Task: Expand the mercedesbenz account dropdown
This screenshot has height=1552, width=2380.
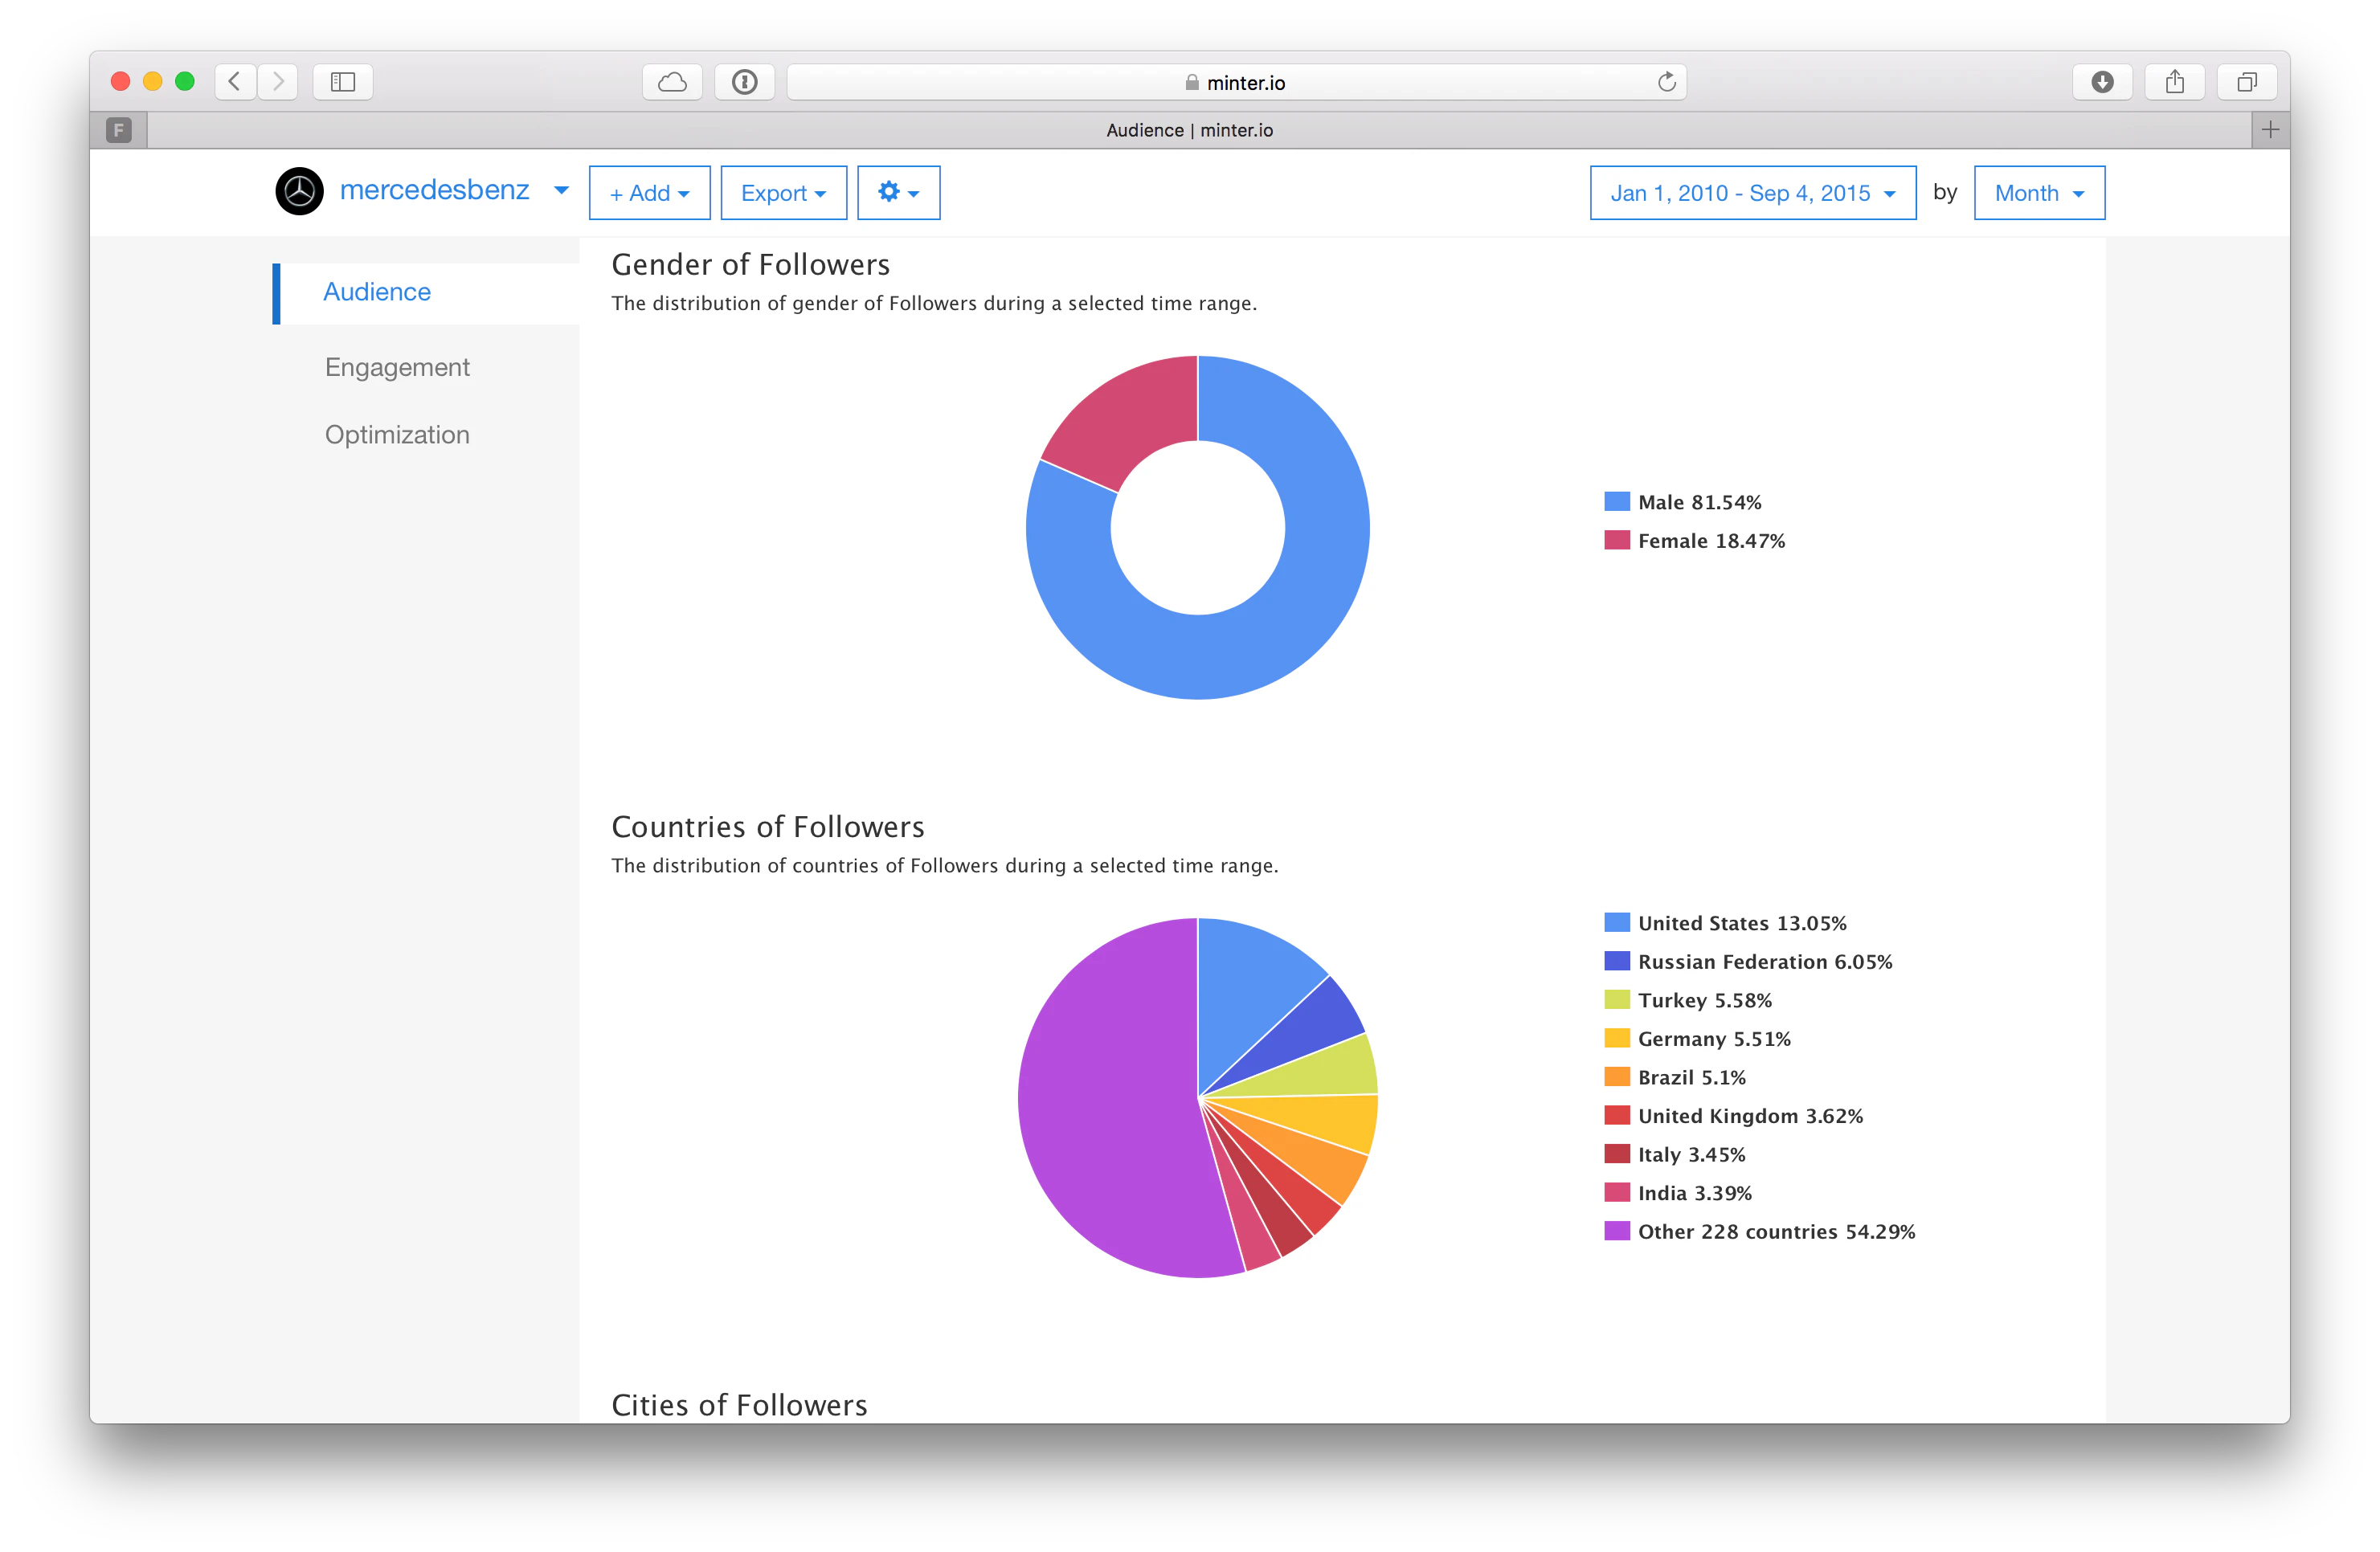Action: click(561, 190)
